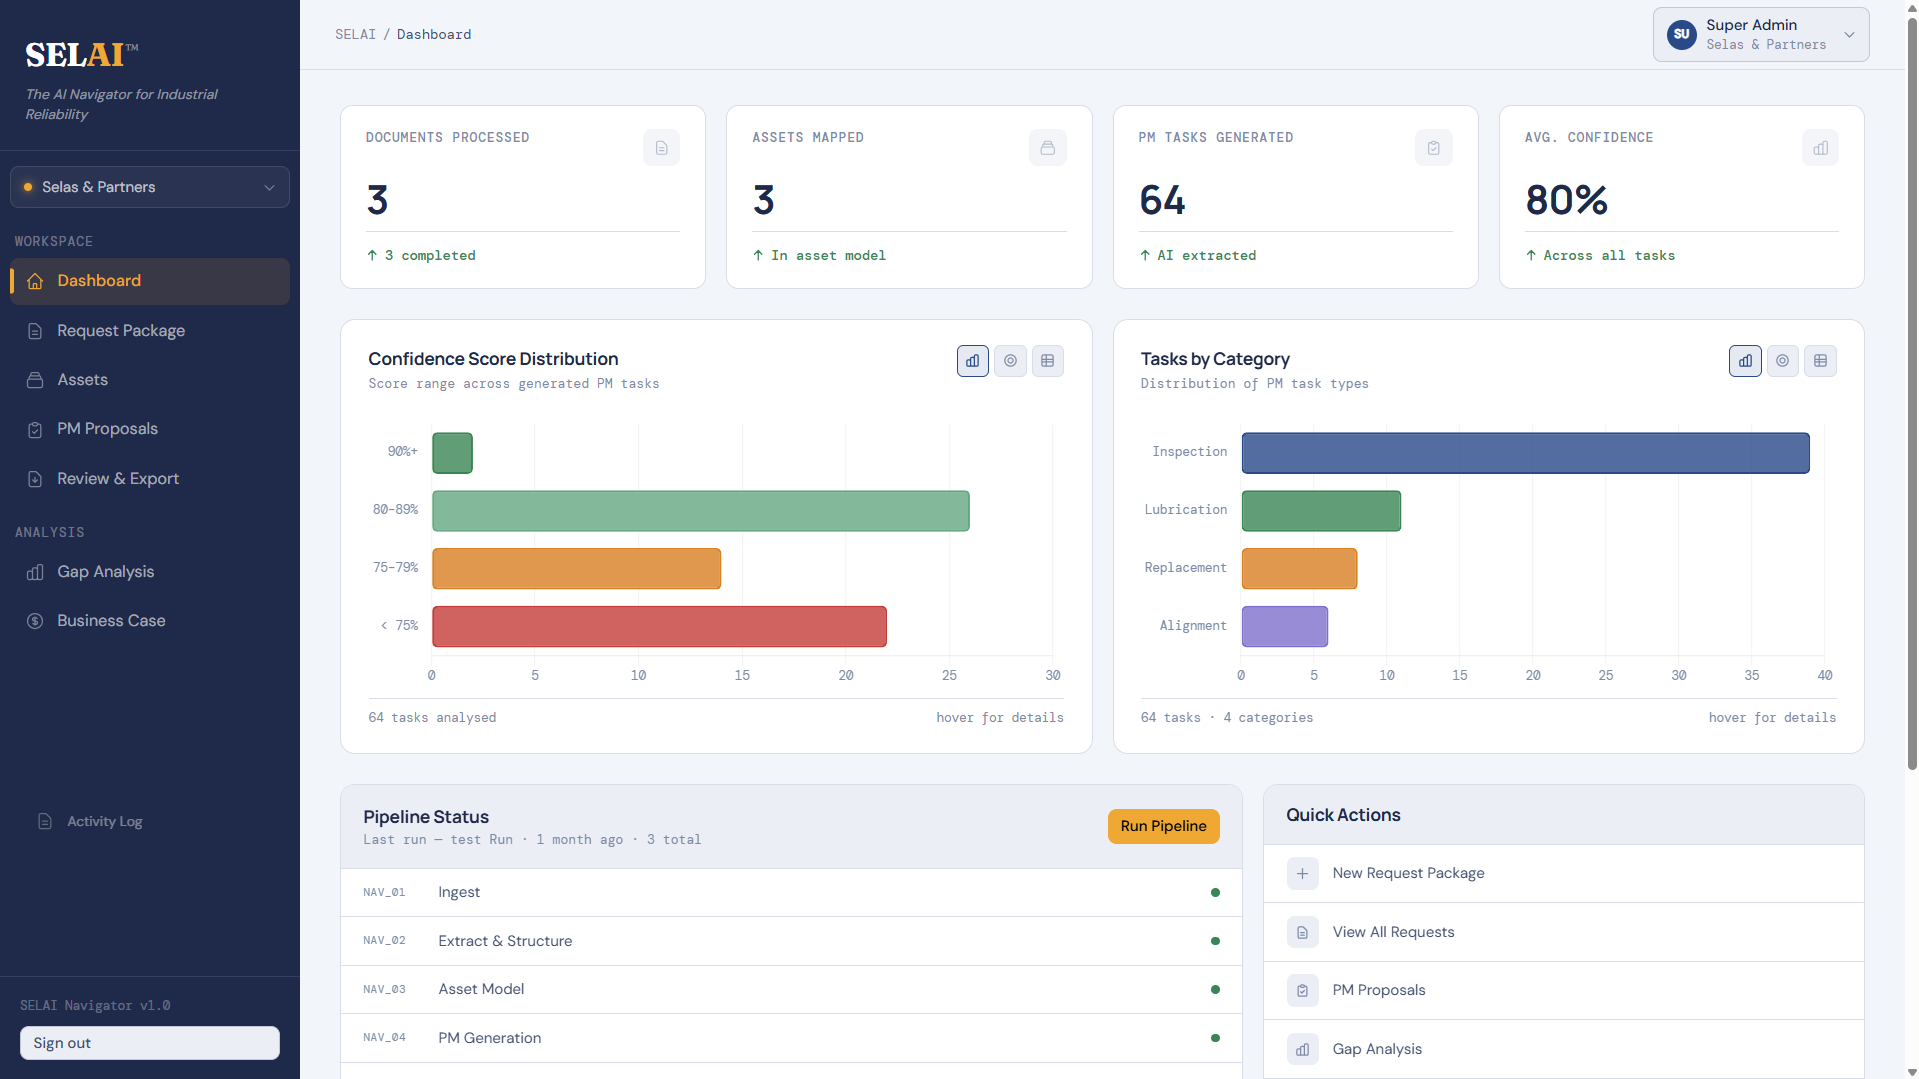Click the Ingest row green status dot
The height and width of the screenshot is (1079, 1919).
pyautogui.click(x=1215, y=893)
